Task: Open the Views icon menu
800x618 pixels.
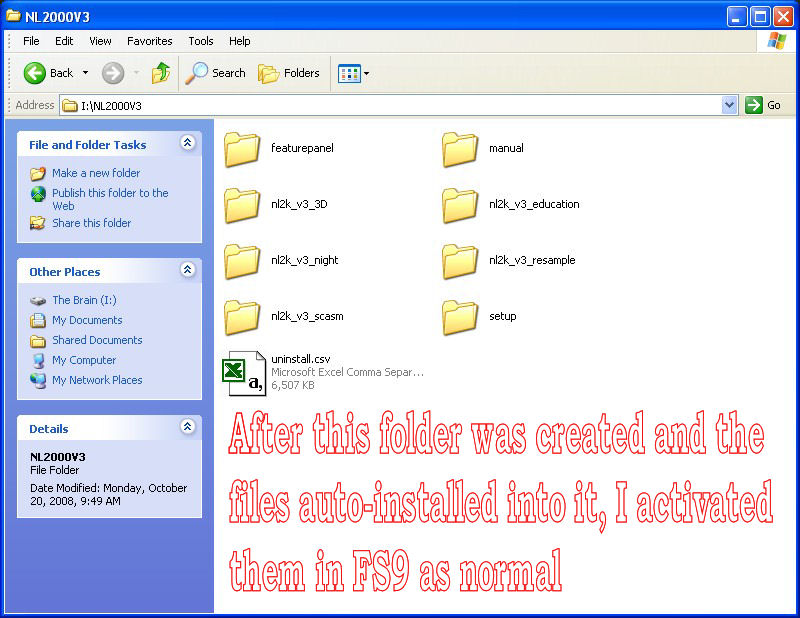Action: click(349, 74)
